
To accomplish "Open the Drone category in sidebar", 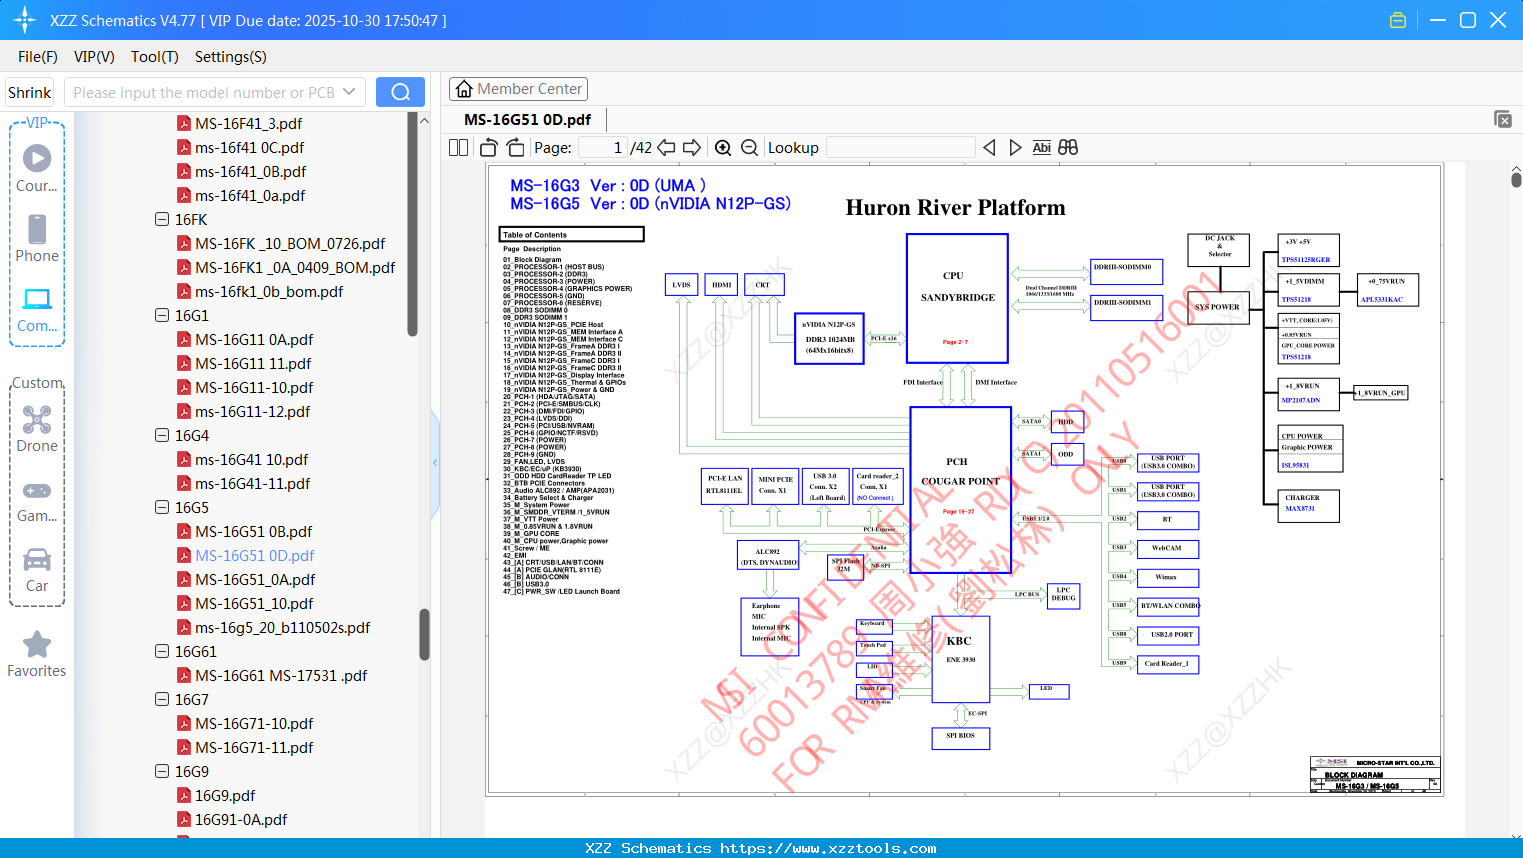I will tap(37, 429).
